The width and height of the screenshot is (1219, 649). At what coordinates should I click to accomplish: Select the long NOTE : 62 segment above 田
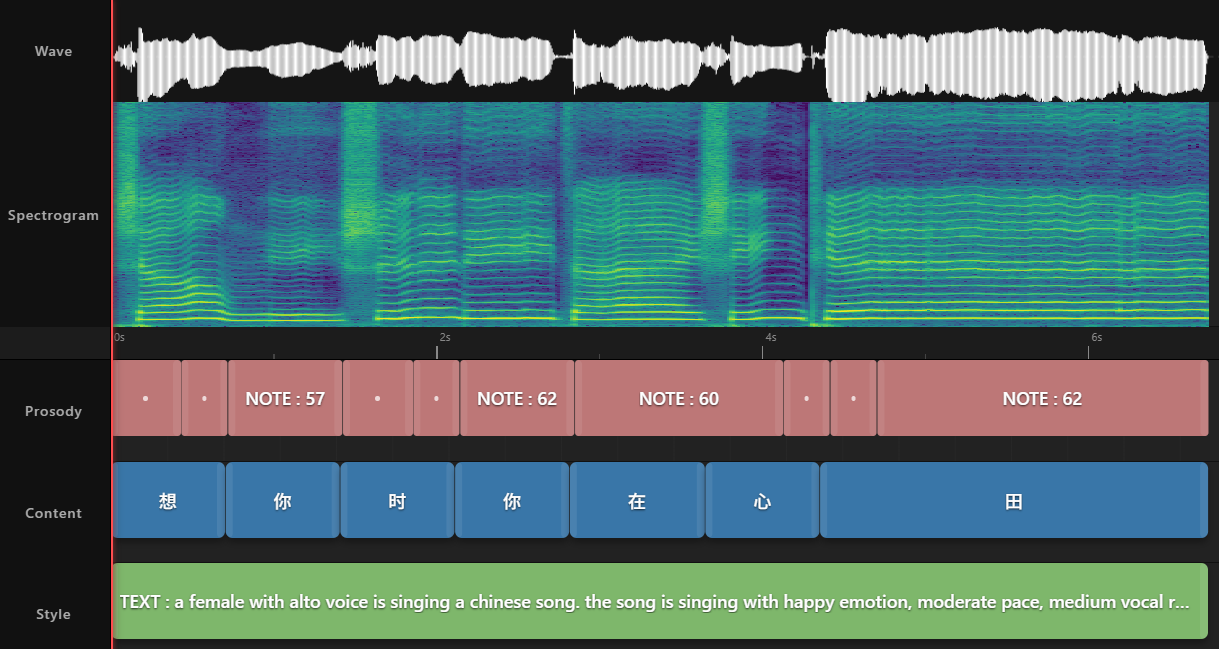point(1042,398)
